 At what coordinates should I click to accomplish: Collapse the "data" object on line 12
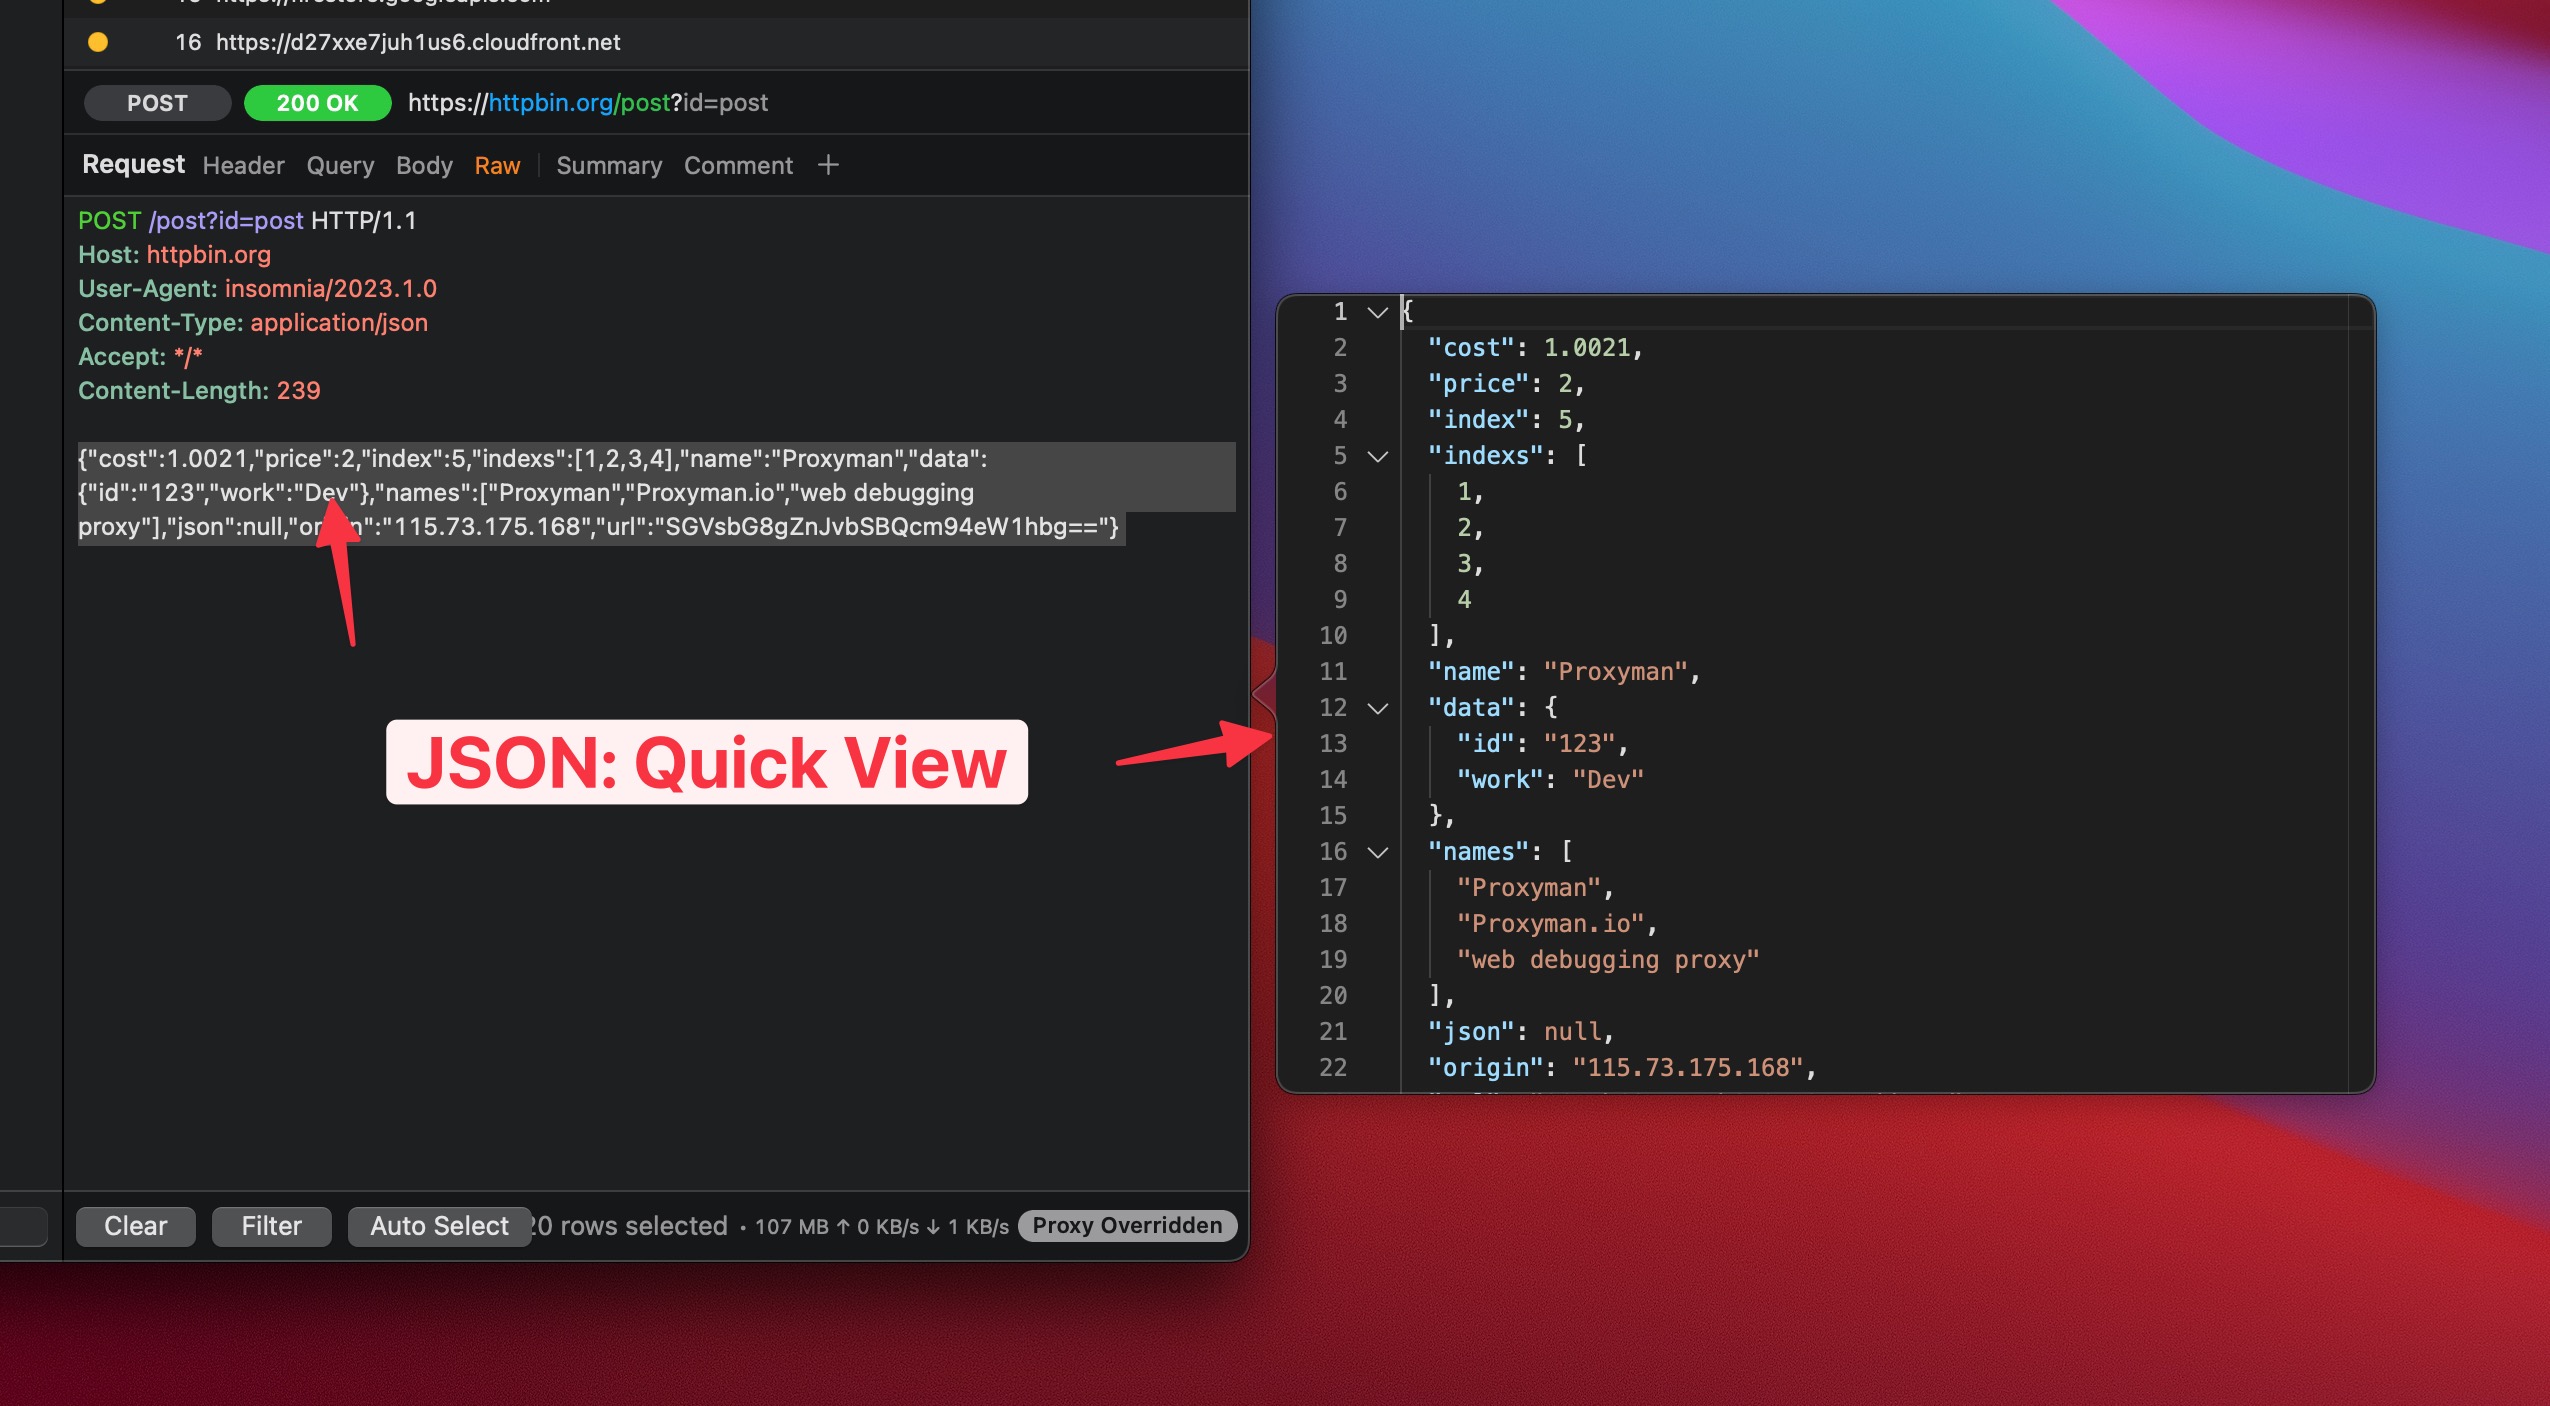point(1378,708)
